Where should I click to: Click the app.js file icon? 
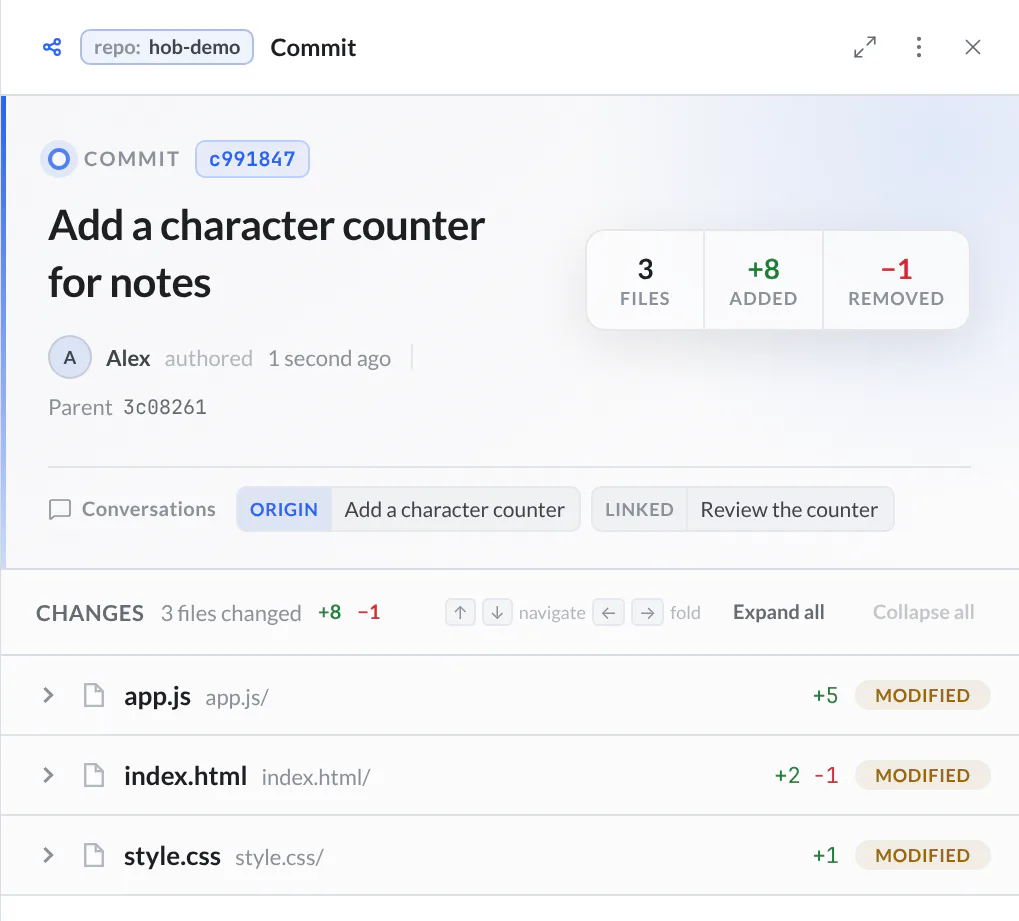coord(94,695)
